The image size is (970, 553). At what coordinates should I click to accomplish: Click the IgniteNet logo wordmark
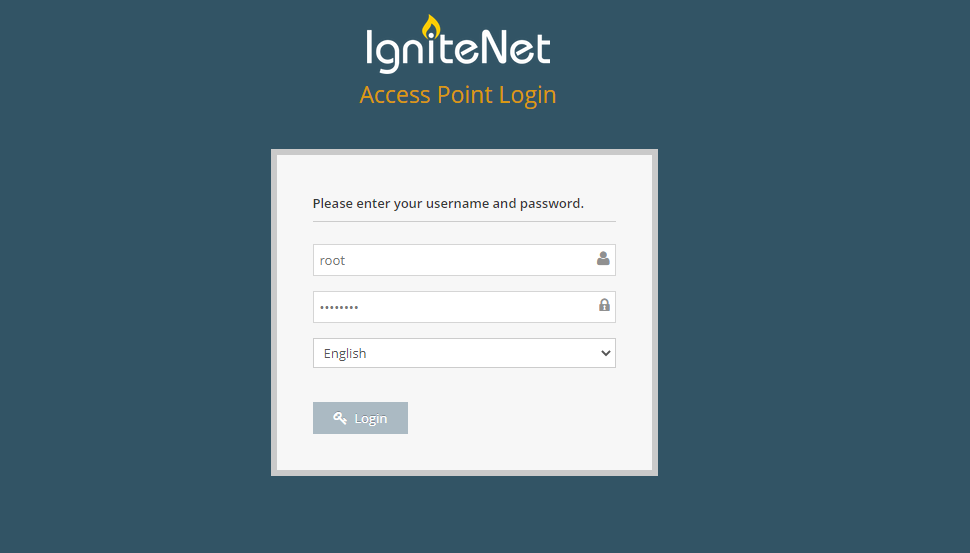click(458, 45)
